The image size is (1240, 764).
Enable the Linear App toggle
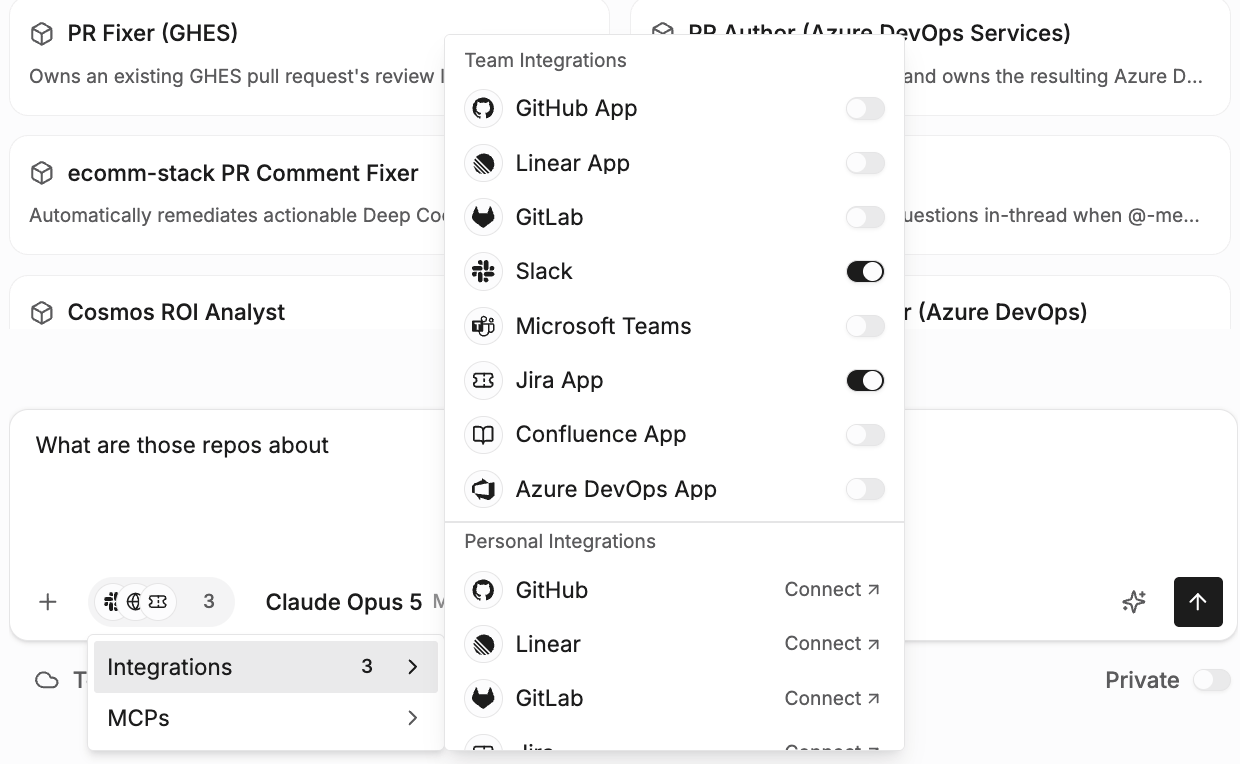click(x=865, y=163)
